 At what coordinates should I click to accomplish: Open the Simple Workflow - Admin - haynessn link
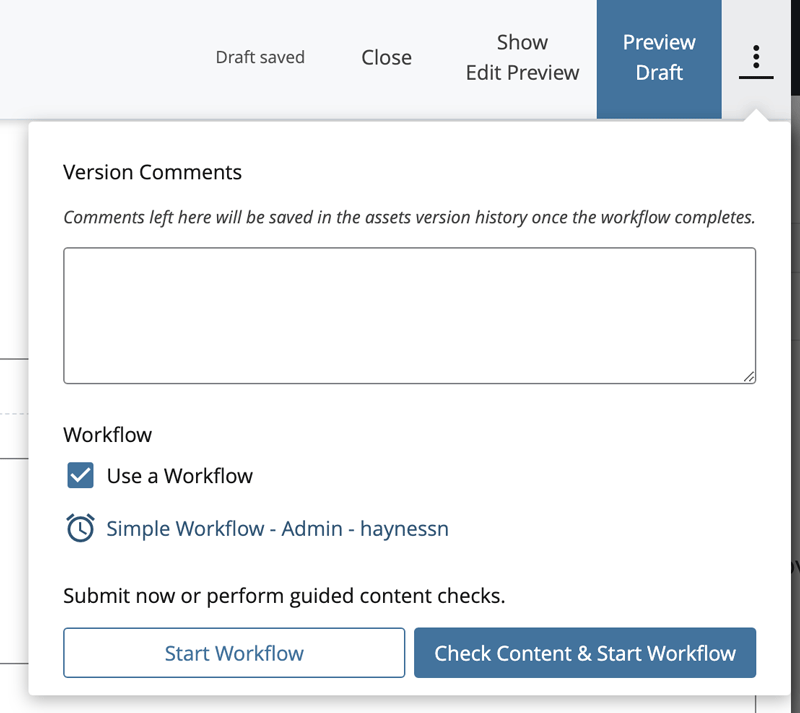click(278, 528)
